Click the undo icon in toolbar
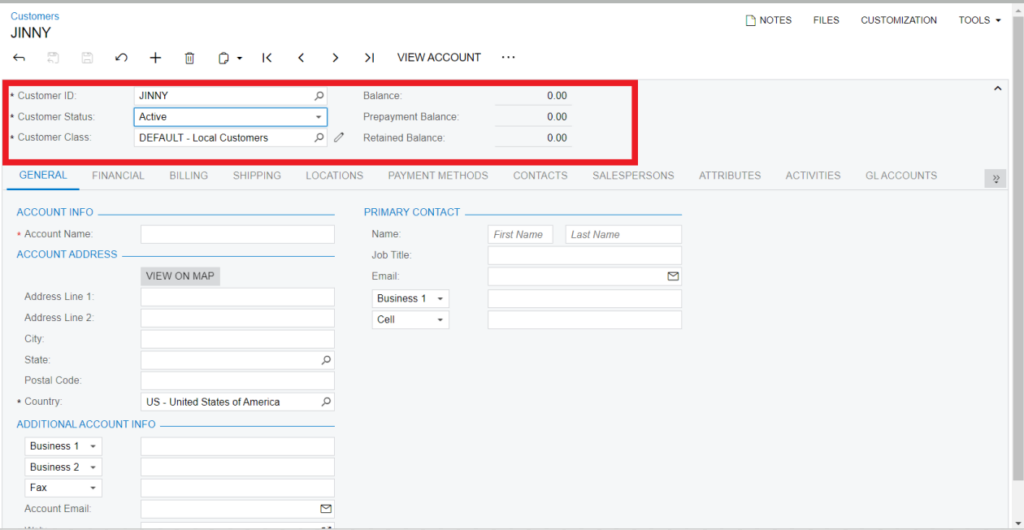 (121, 58)
